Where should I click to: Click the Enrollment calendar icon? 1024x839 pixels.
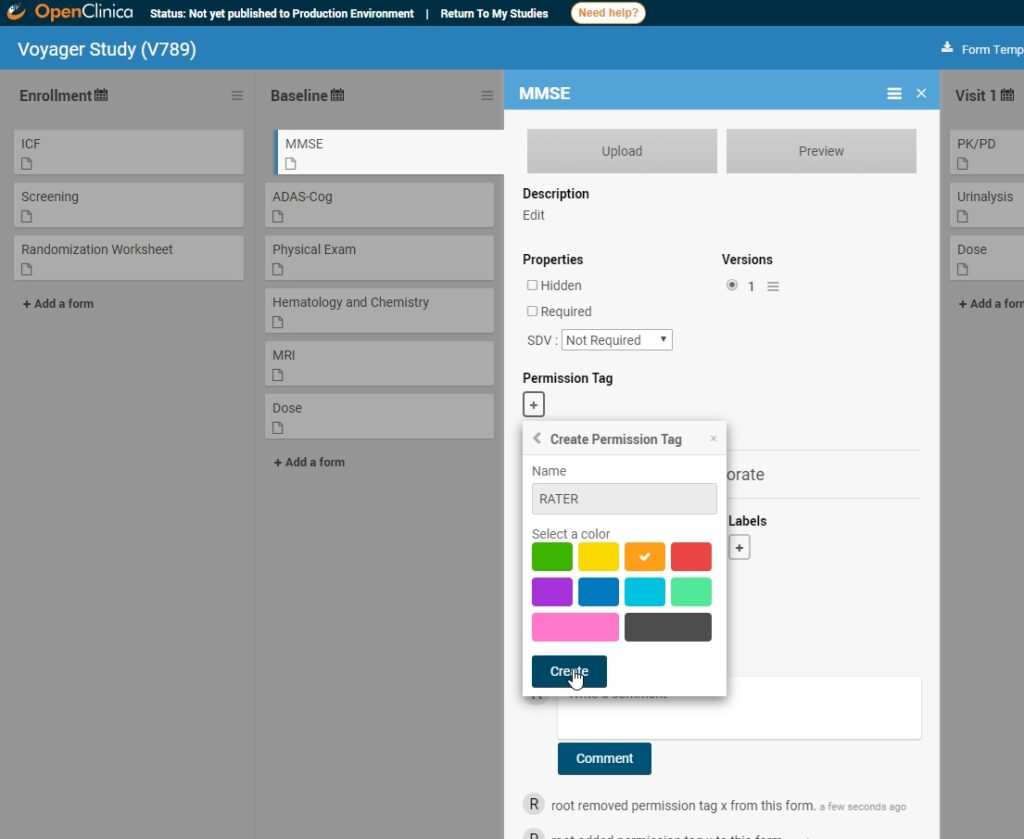point(101,95)
